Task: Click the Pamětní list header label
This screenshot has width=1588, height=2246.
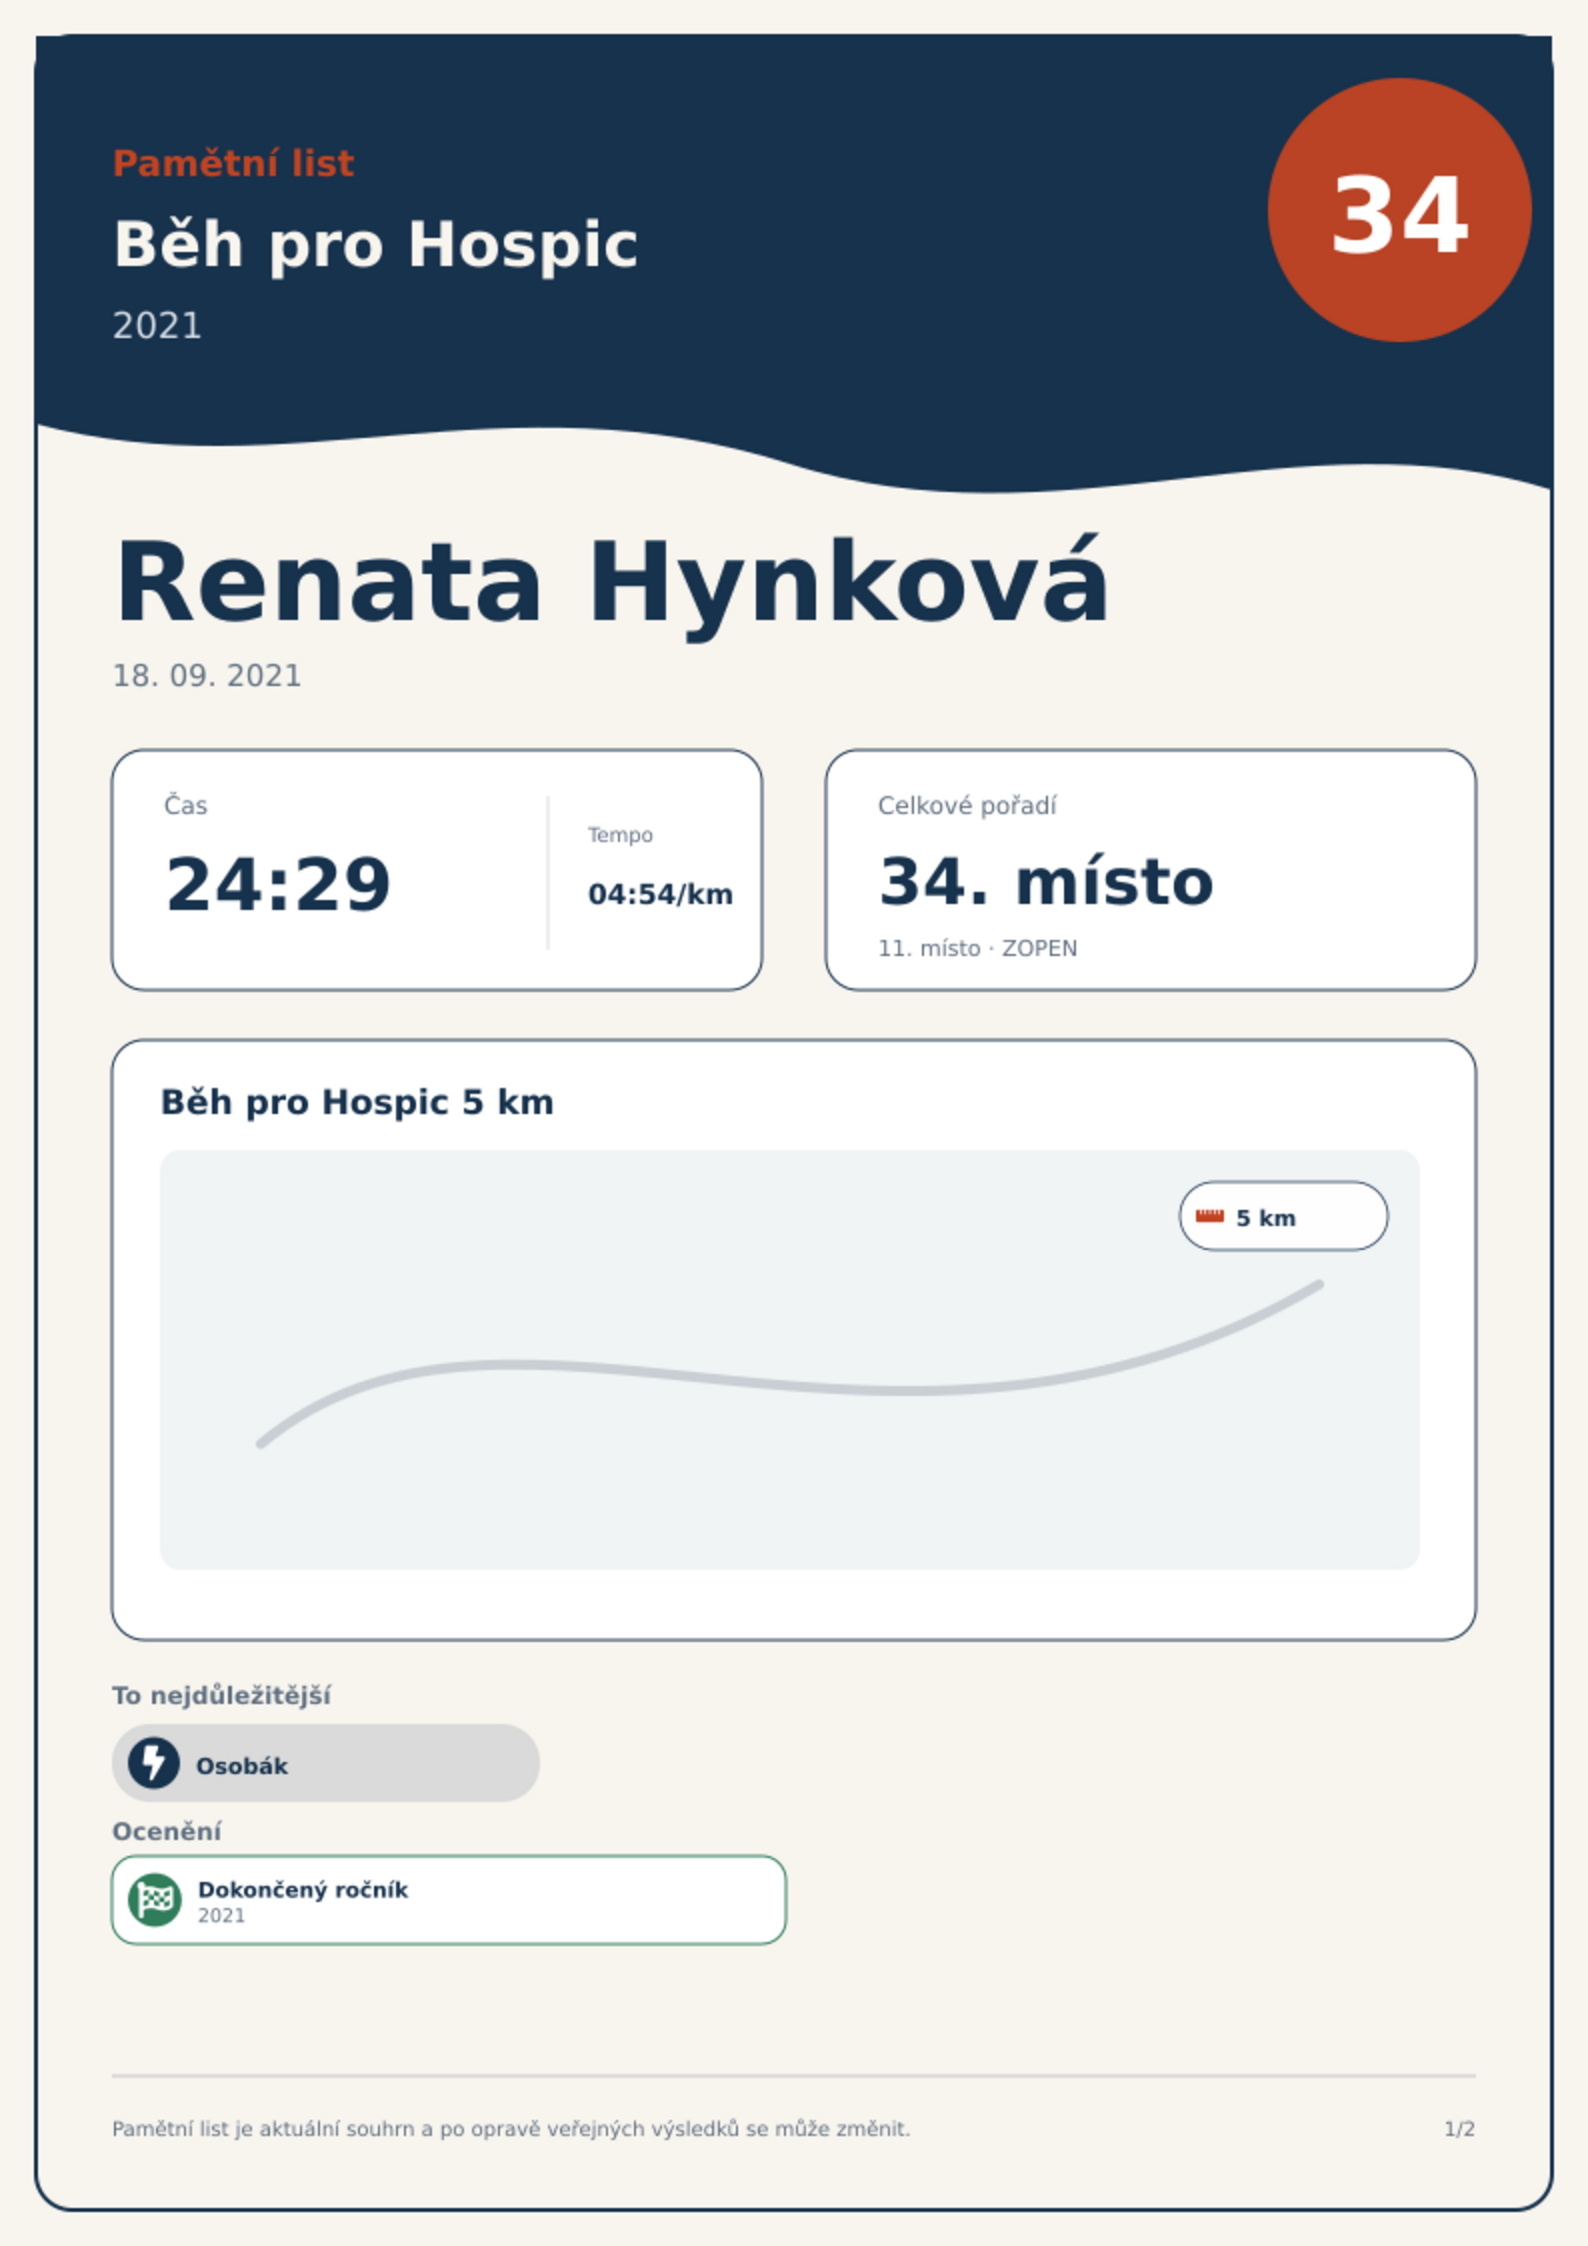Action: coord(233,164)
